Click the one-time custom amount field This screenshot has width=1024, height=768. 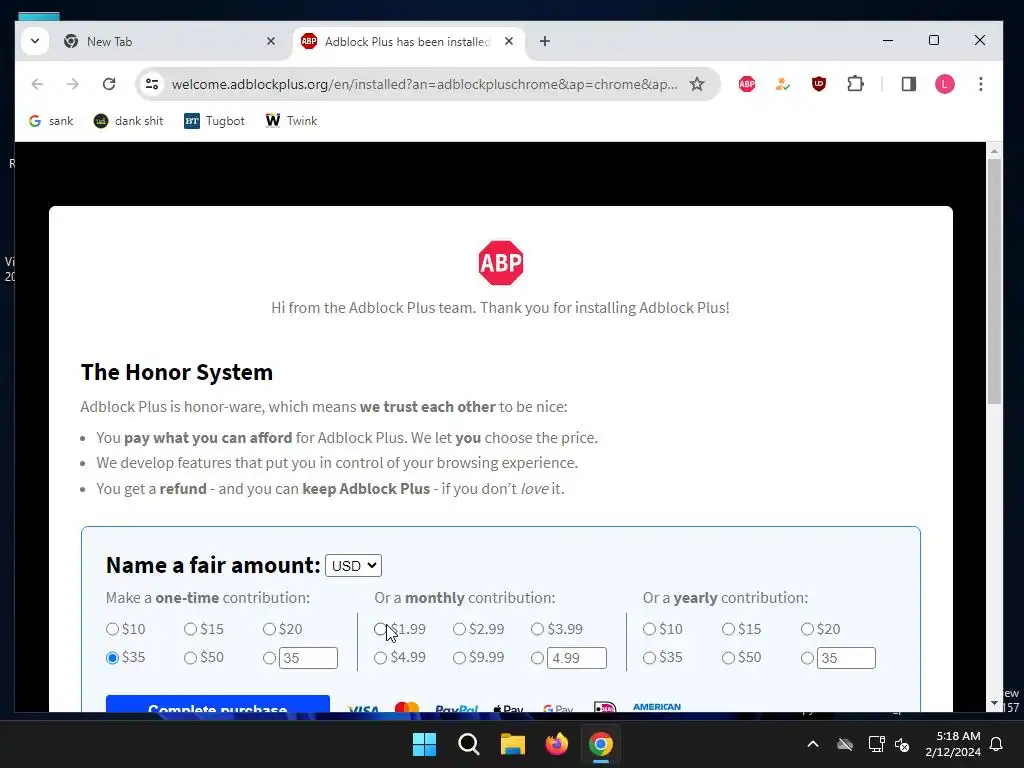[308, 658]
